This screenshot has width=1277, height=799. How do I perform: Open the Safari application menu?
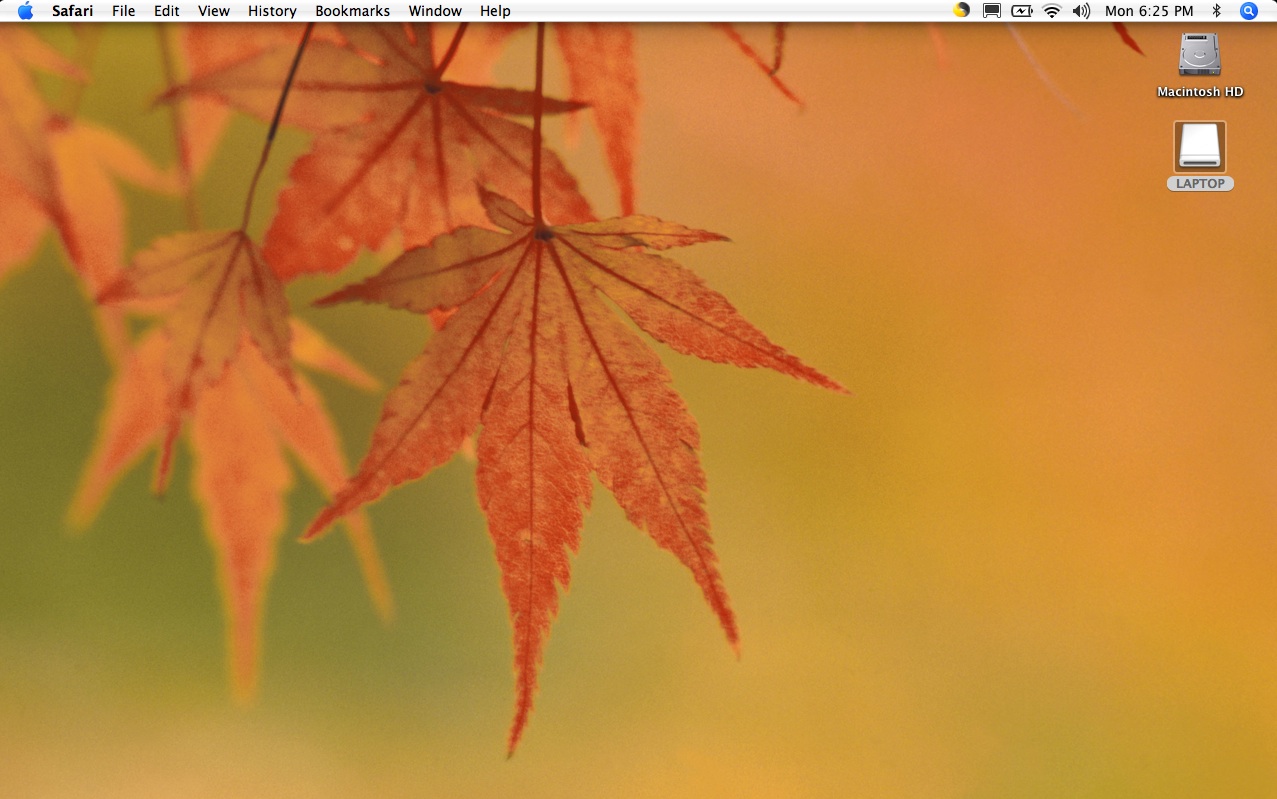tap(73, 11)
